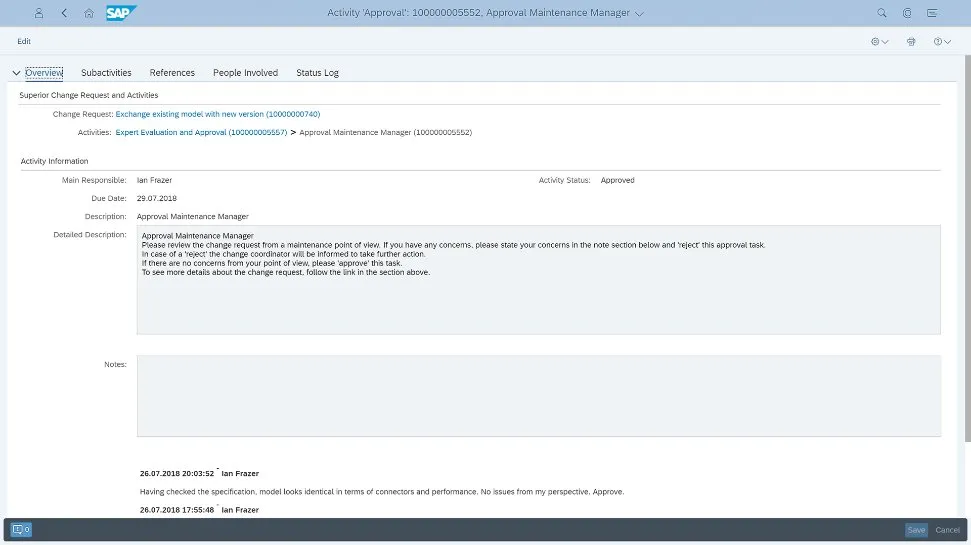This screenshot has width=971, height=545.
Task: Select the Status Log tab
Action: [x=317, y=73]
